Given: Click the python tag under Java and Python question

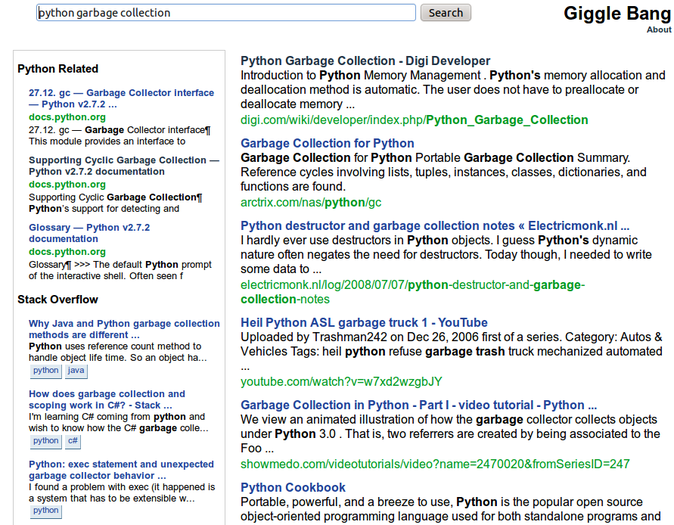Looking at the screenshot, I should click(46, 371).
